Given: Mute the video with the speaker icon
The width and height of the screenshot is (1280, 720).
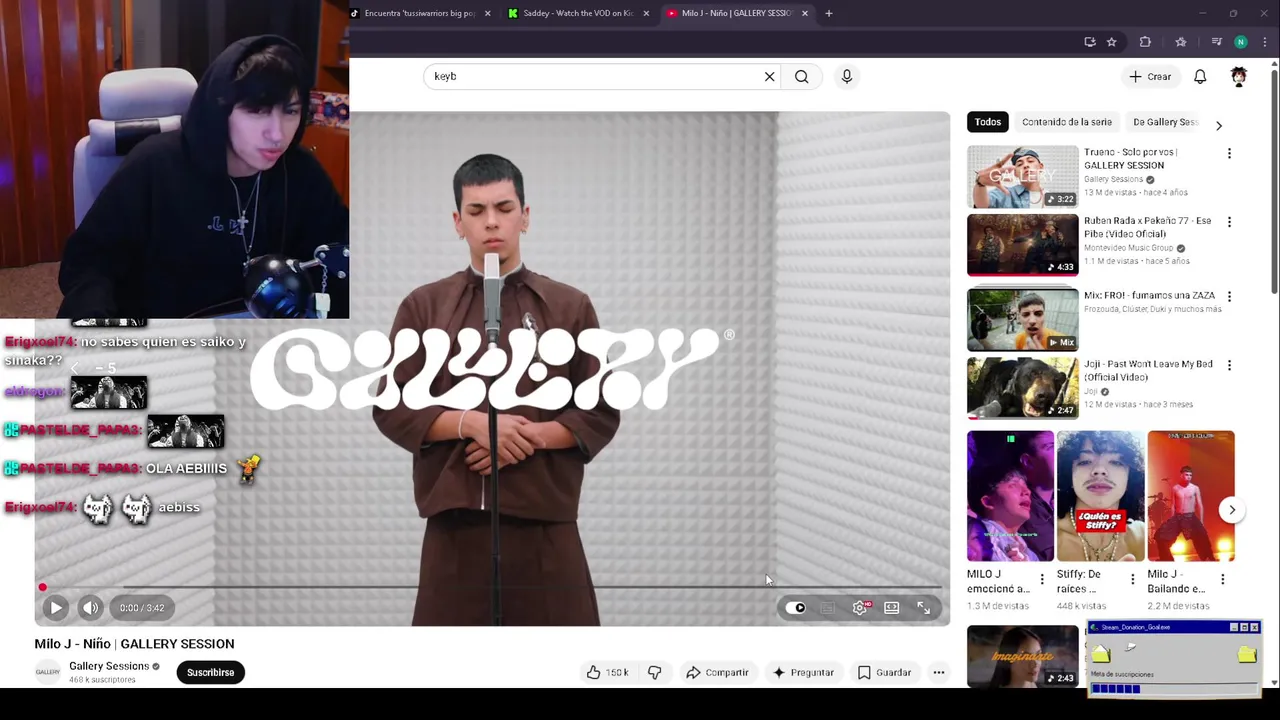Looking at the screenshot, I should coord(90,607).
